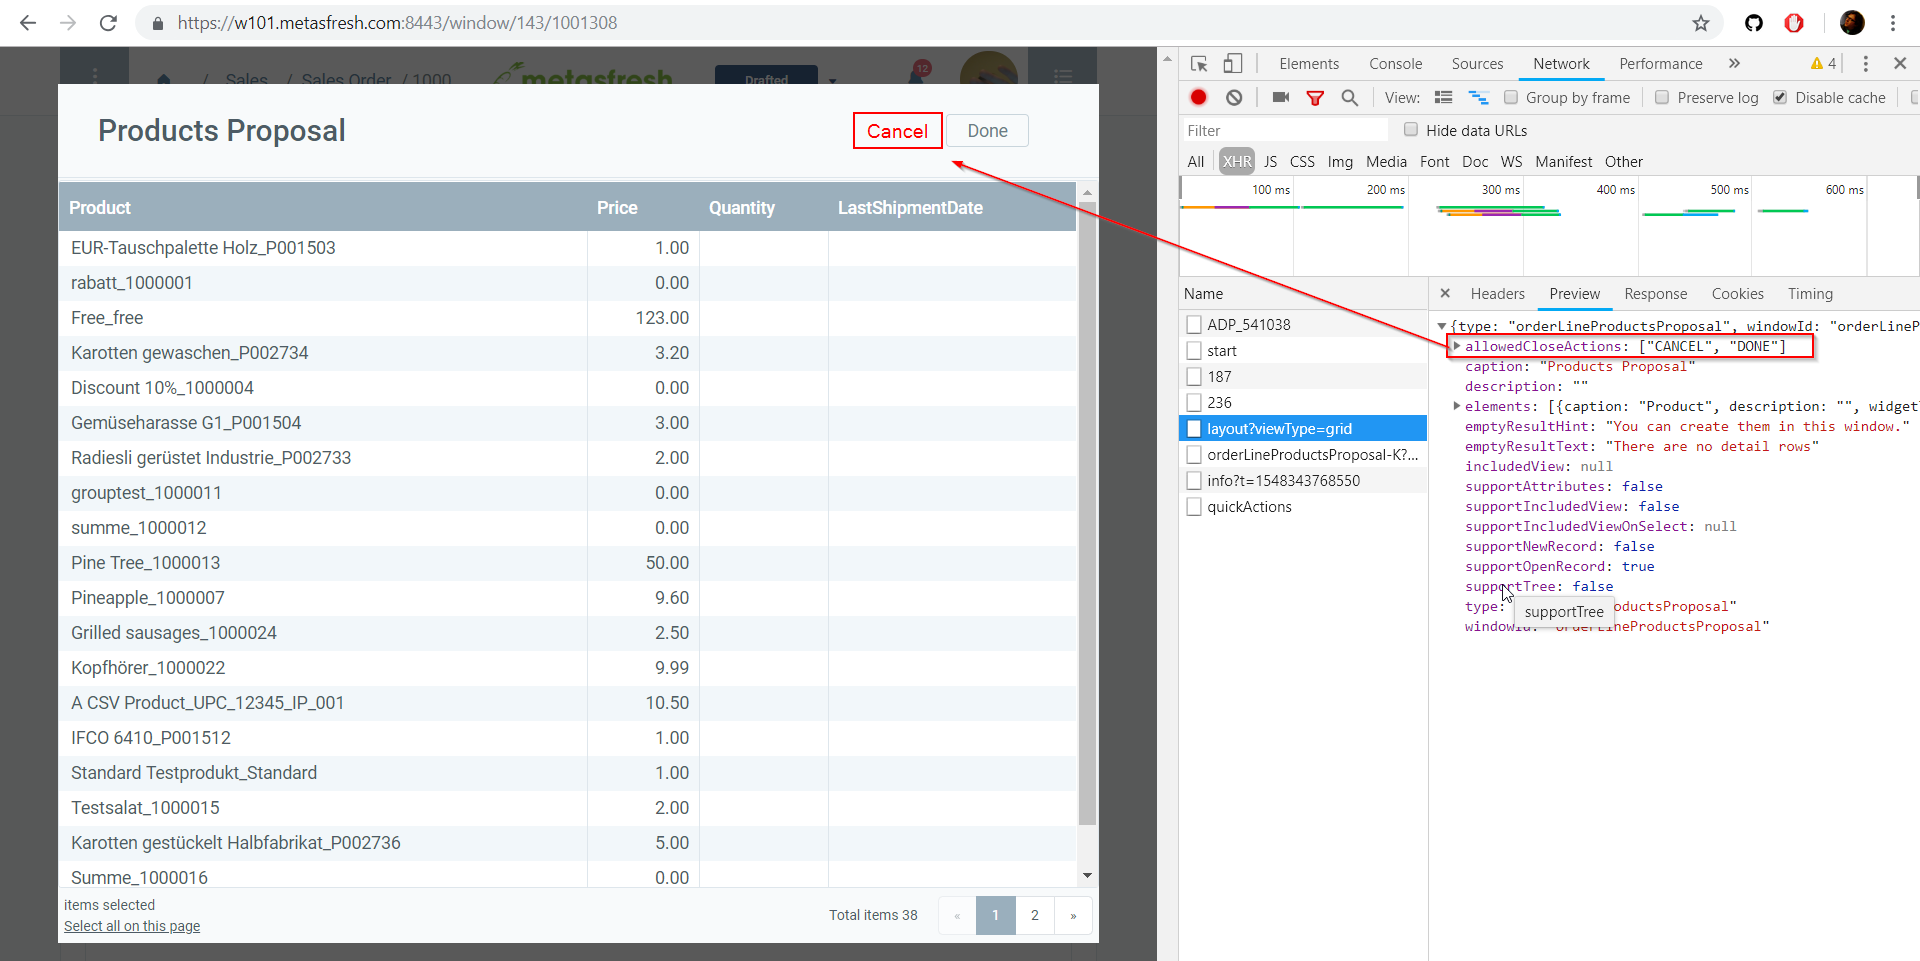The image size is (1920, 961).
Task: Show the overview waterfall view icon
Action: 1480,97
